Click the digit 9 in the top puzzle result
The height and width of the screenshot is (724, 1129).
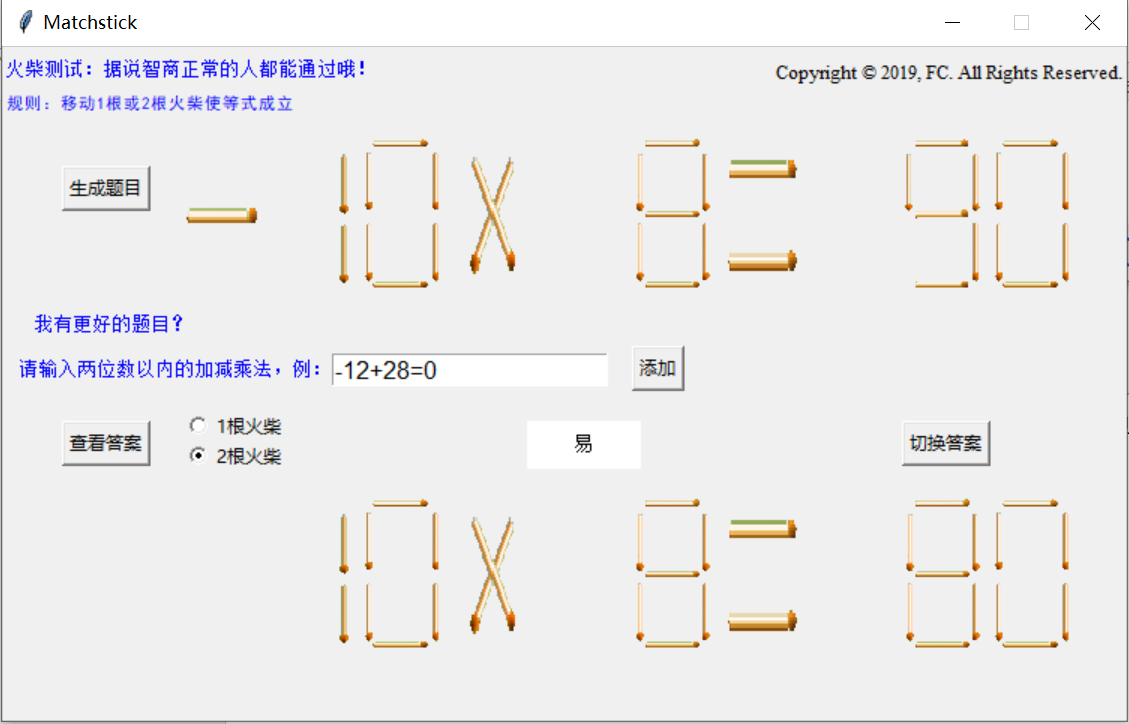click(943, 214)
